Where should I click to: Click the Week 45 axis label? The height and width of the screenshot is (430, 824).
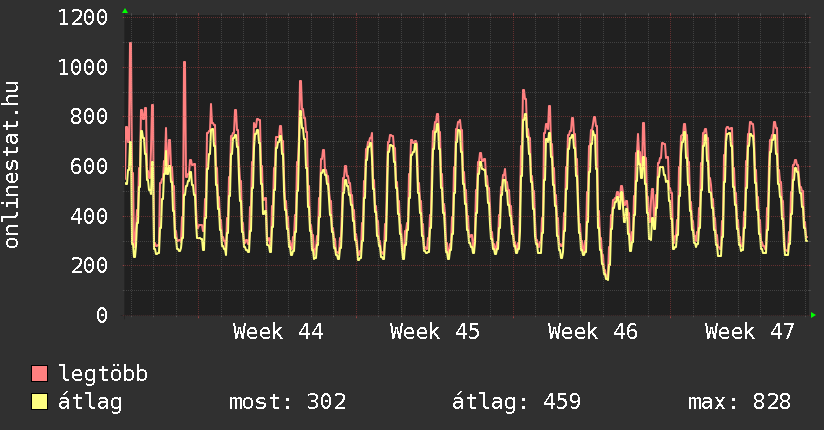435,331
